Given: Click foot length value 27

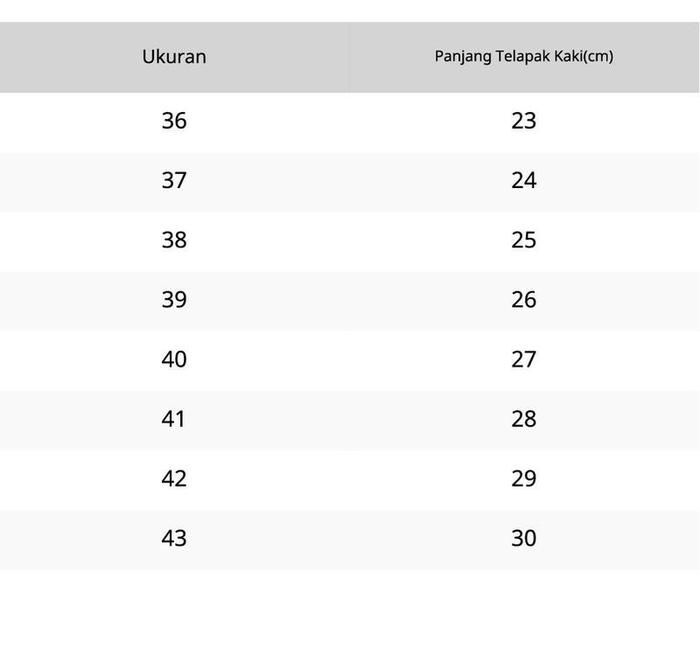Looking at the screenshot, I should 524,359.
